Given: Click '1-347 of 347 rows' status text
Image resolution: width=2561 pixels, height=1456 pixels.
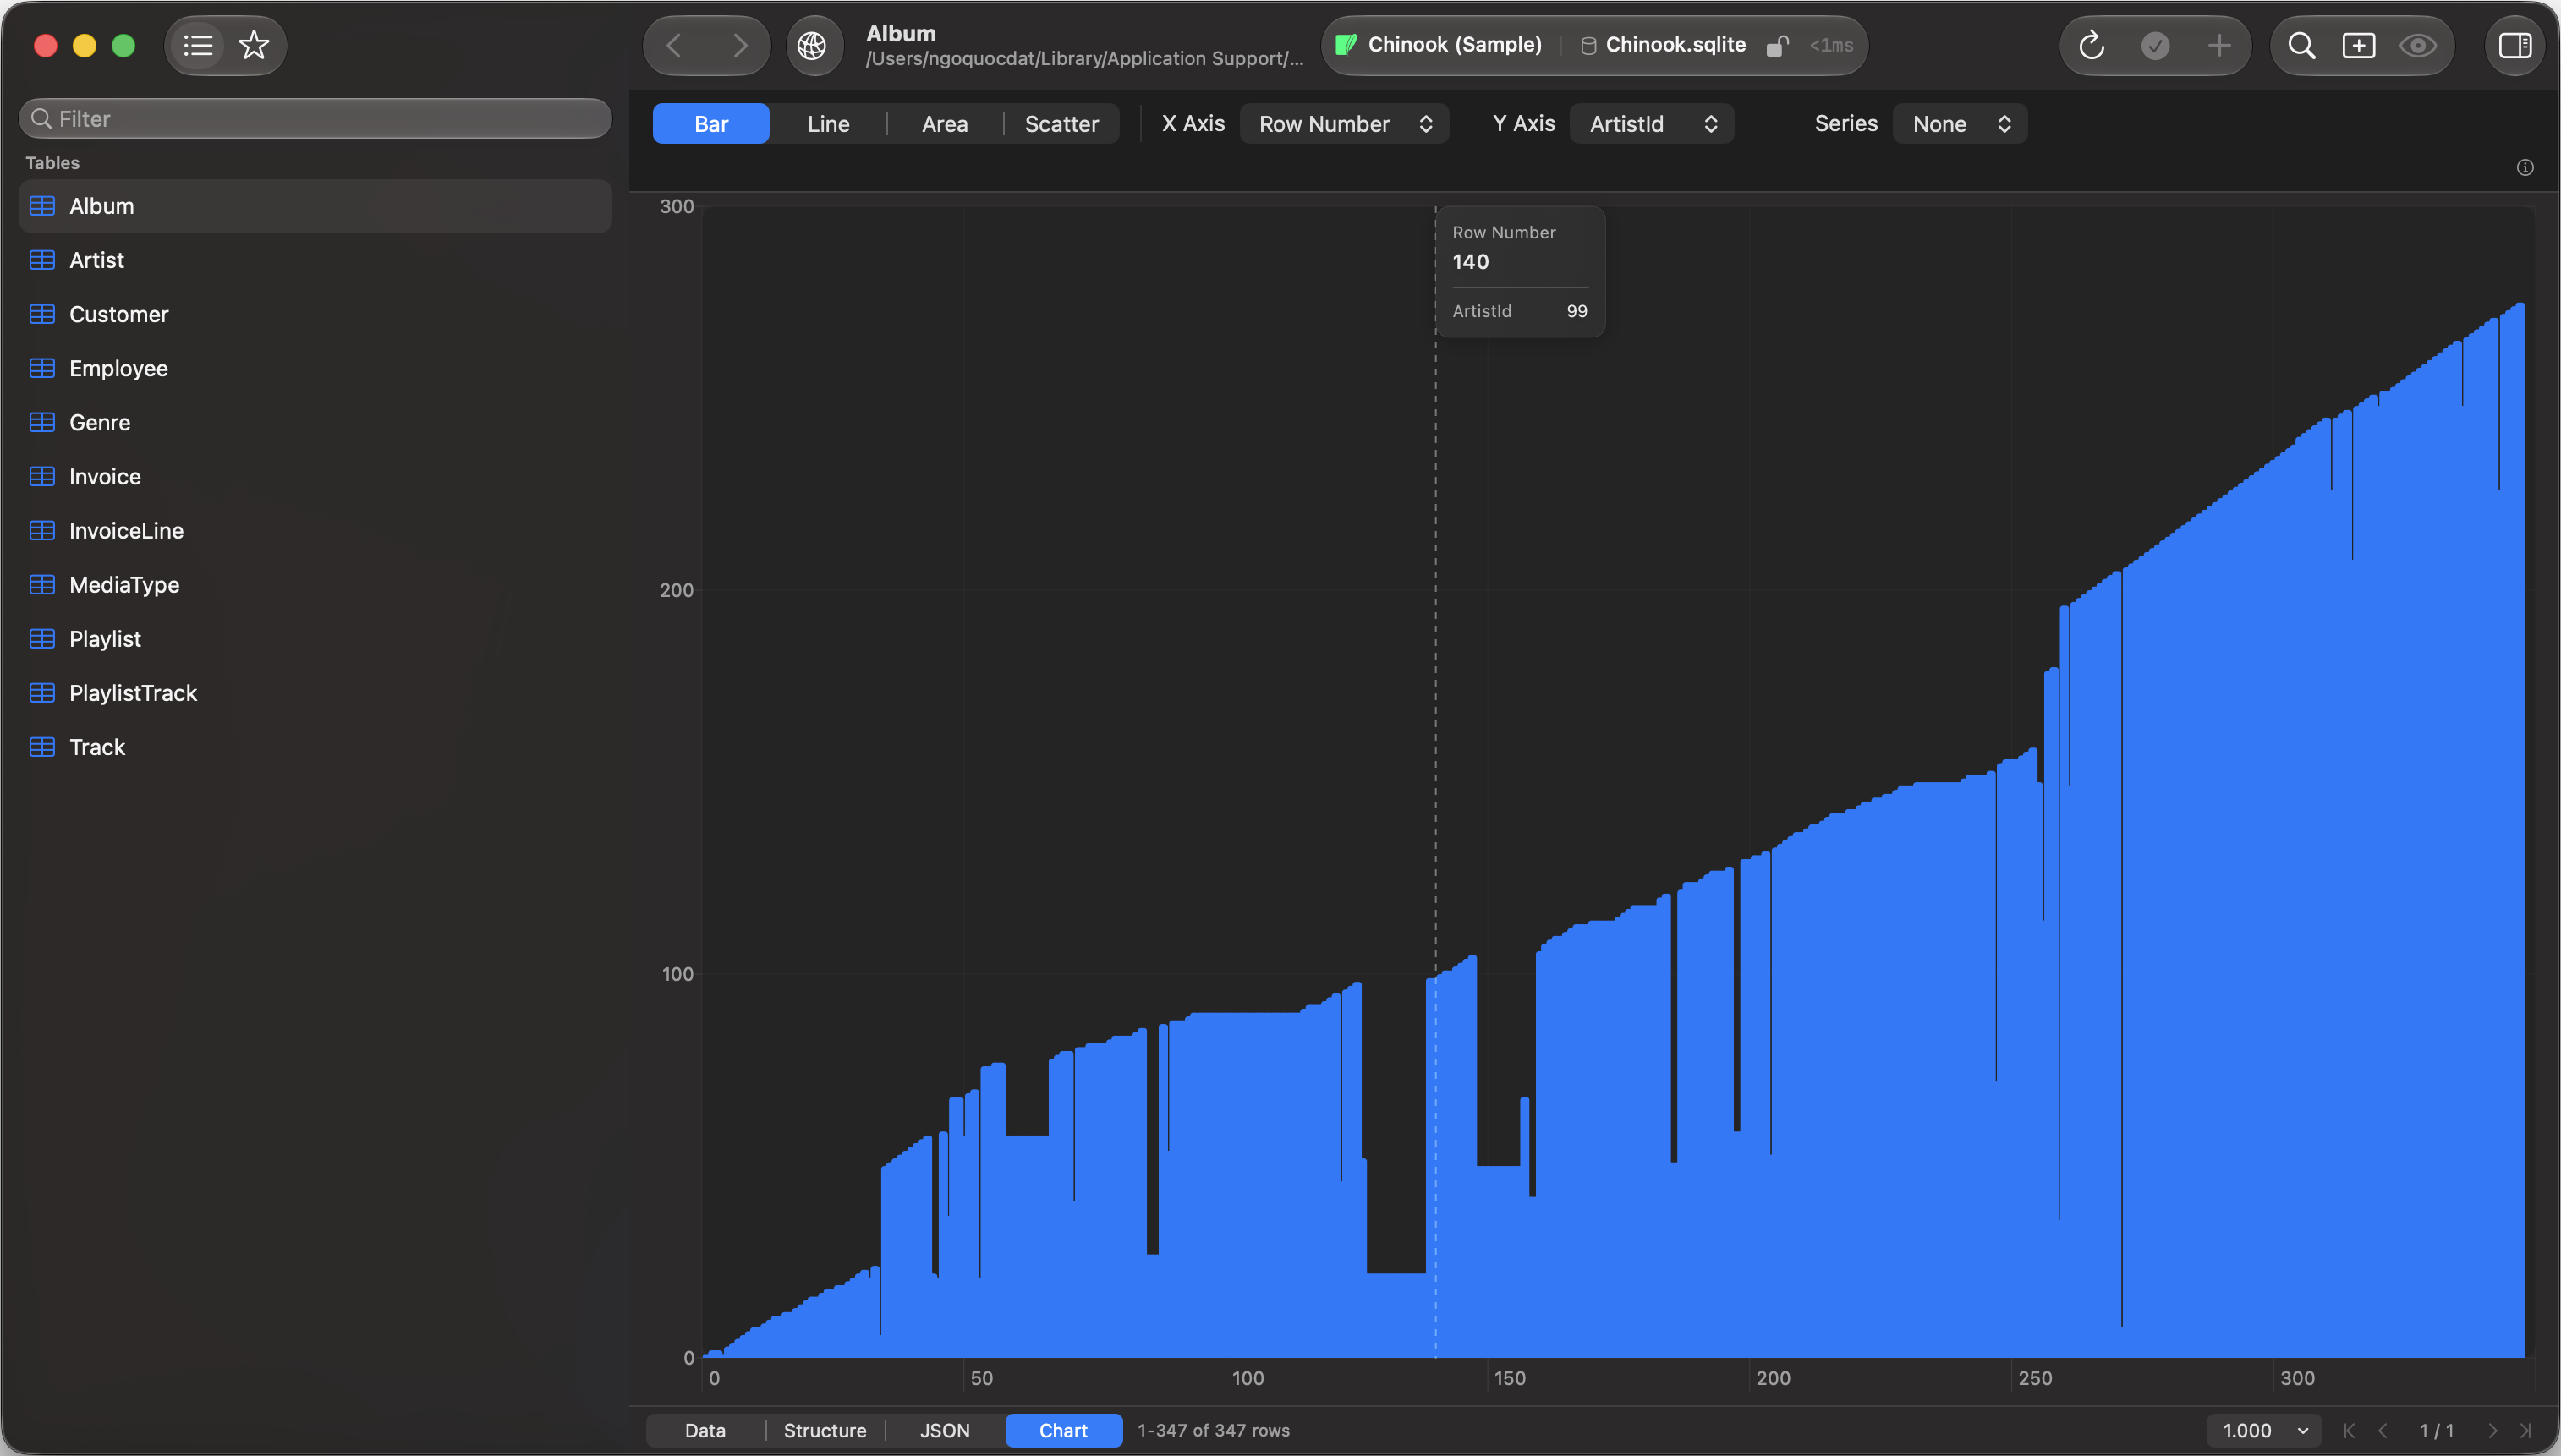Looking at the screenshot, I should (x=1213, y=1430).
